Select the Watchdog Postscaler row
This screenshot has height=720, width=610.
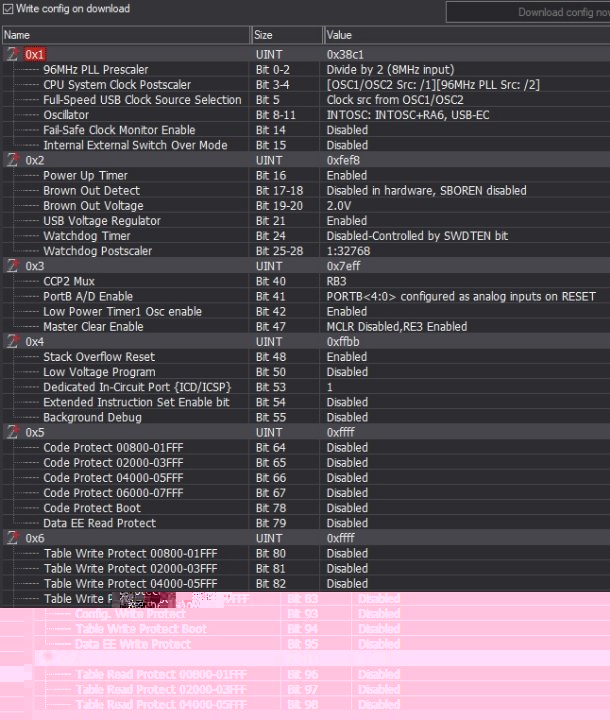[x=306, y=251]
